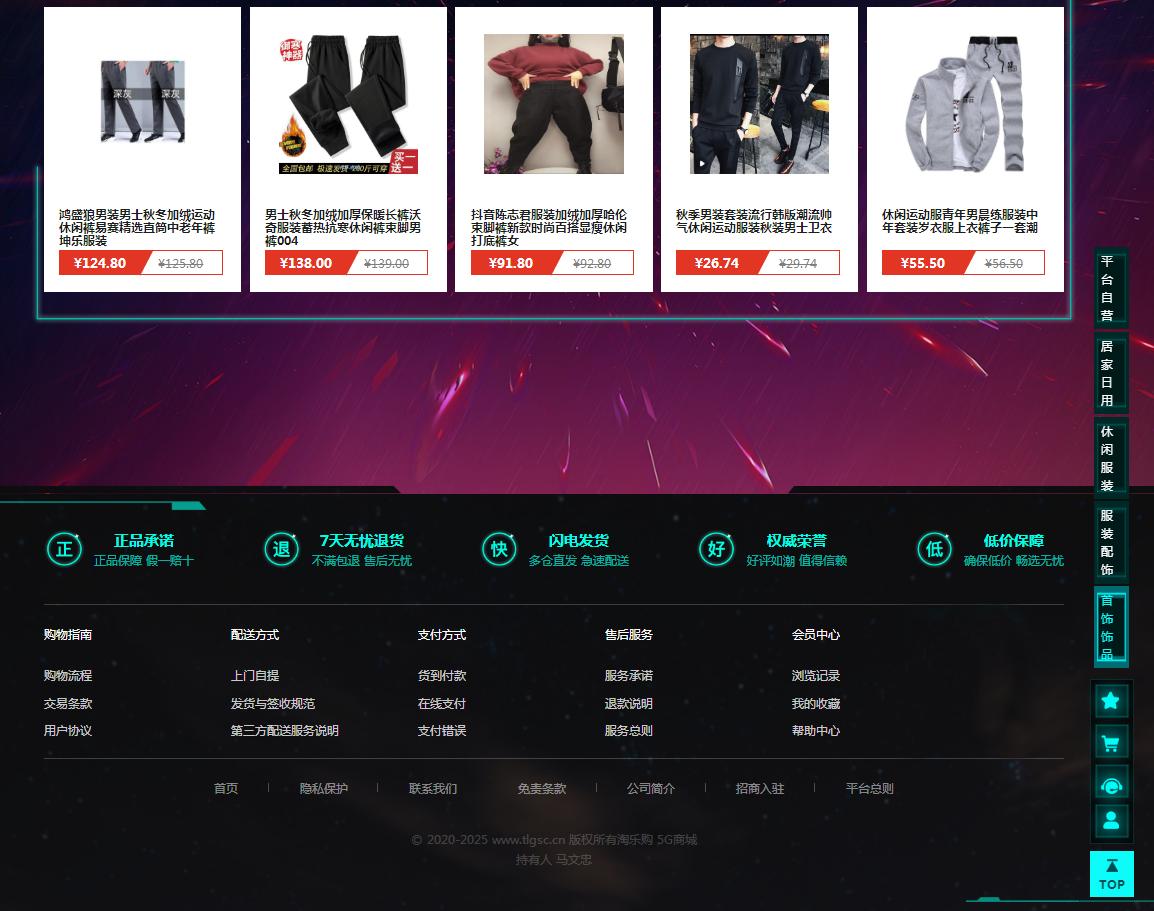This screenshot has width=1154, height=911.
Task: Click the ¥124.80 price tag
Action: (x=100, y=263)
